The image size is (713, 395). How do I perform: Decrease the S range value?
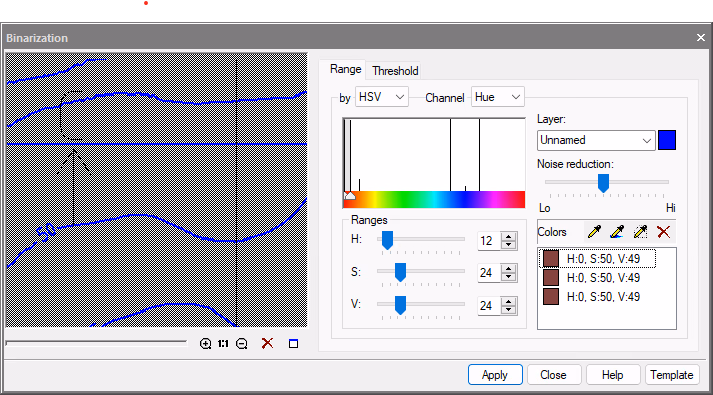point(509,277)
